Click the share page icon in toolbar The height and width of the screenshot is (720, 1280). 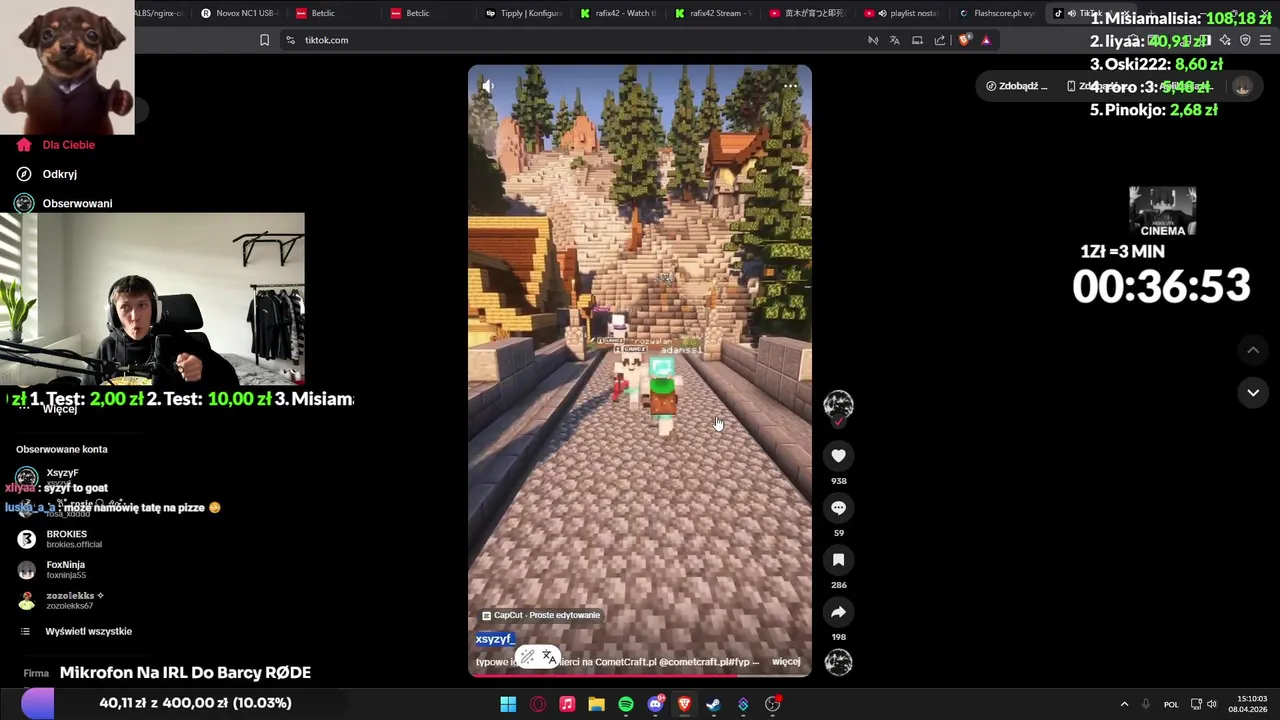click(x=940, y=40)
